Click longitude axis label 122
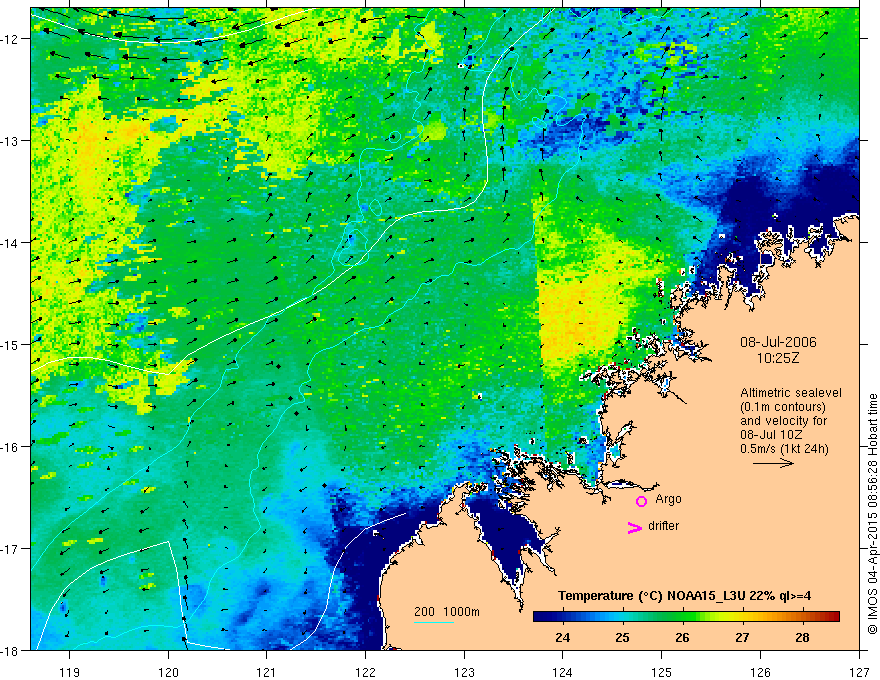Viewport: 880px width, 680px height. [x=365, y=672]
